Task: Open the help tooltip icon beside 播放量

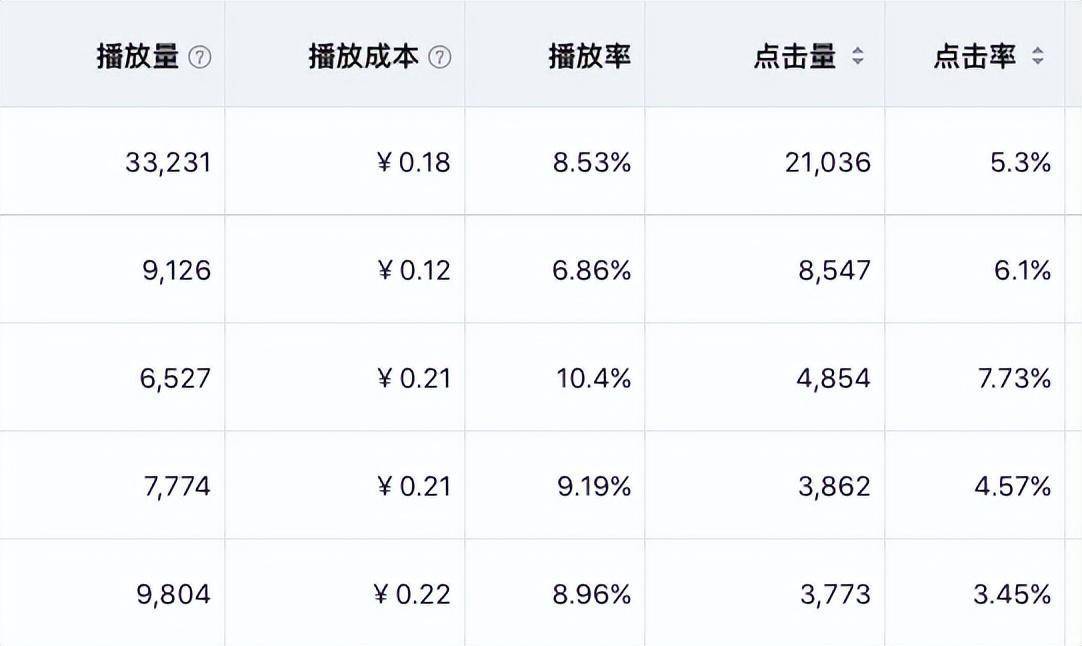Action: [200, 57]
